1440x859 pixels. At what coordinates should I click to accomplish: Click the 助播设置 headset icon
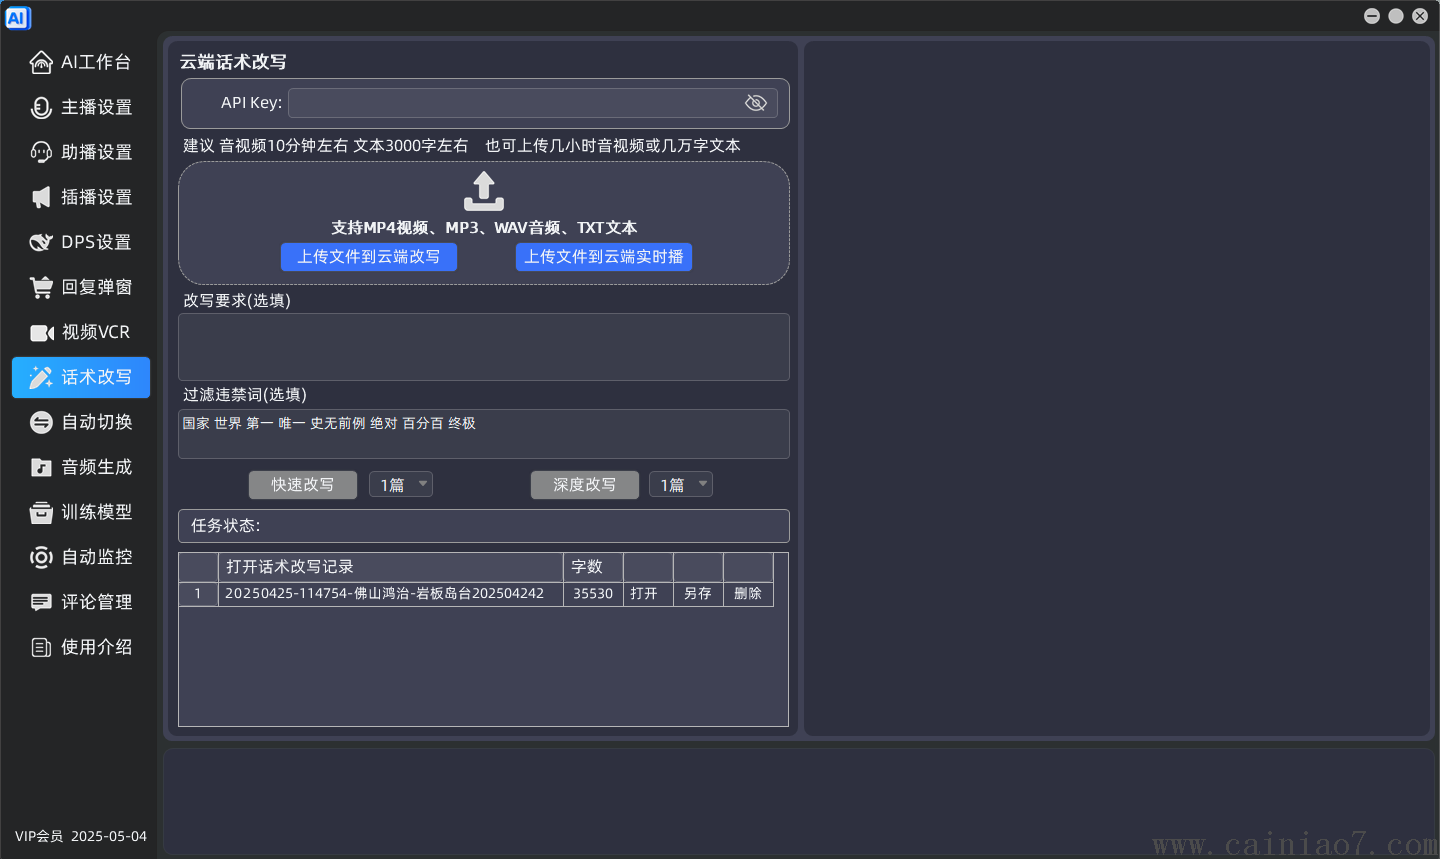tap(41, 152)
